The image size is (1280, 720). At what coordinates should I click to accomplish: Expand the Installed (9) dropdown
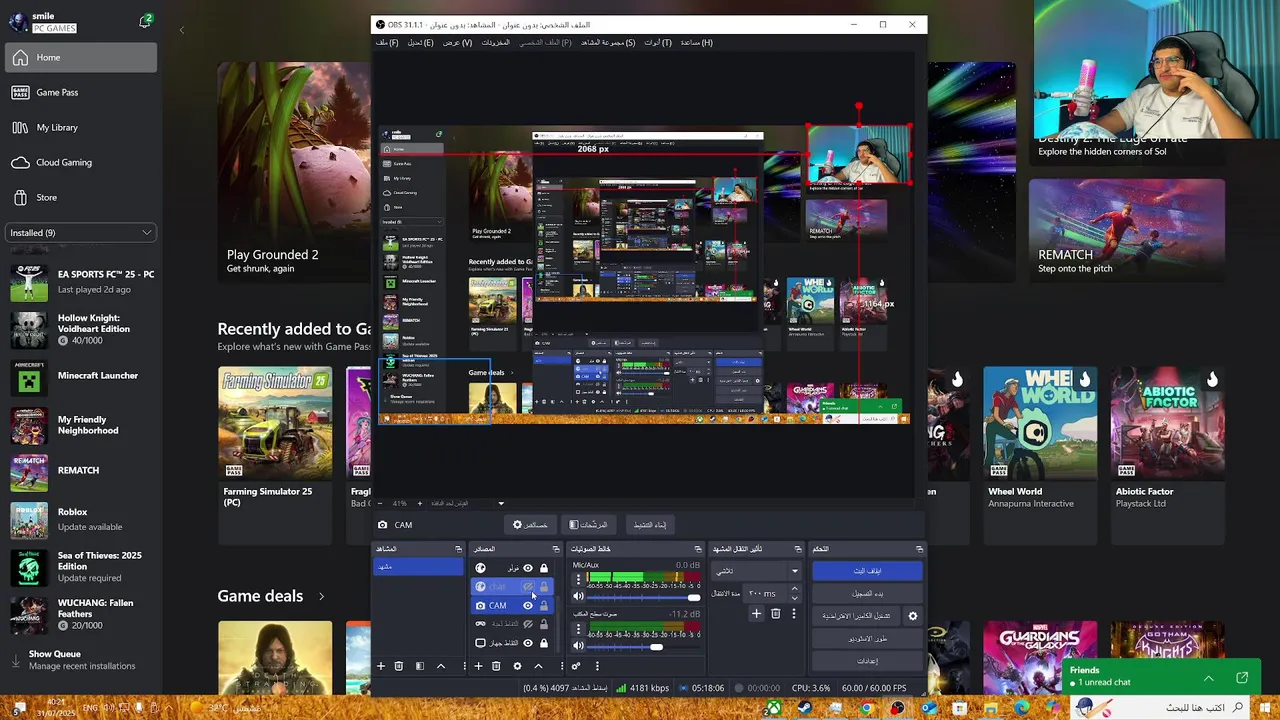80,233
